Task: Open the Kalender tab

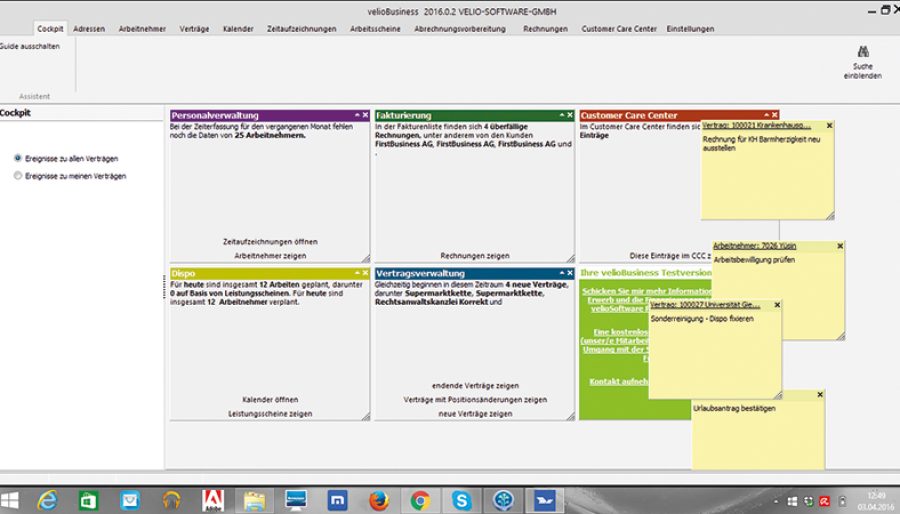Action: [x=238, y=29]
